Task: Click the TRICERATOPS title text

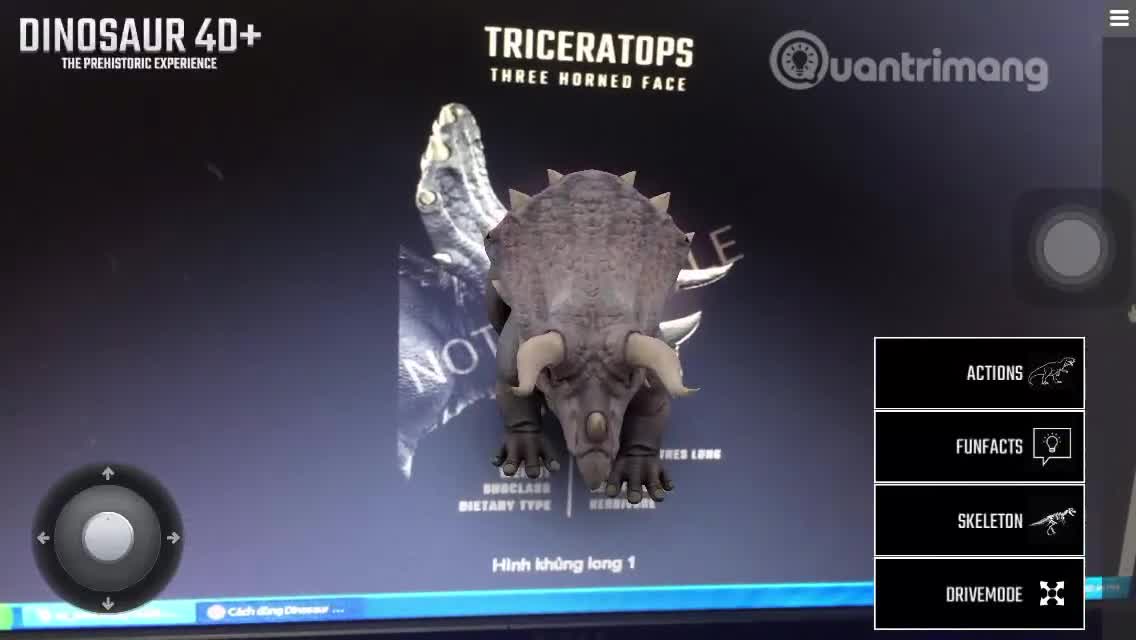Action: [x=589, y=46]
